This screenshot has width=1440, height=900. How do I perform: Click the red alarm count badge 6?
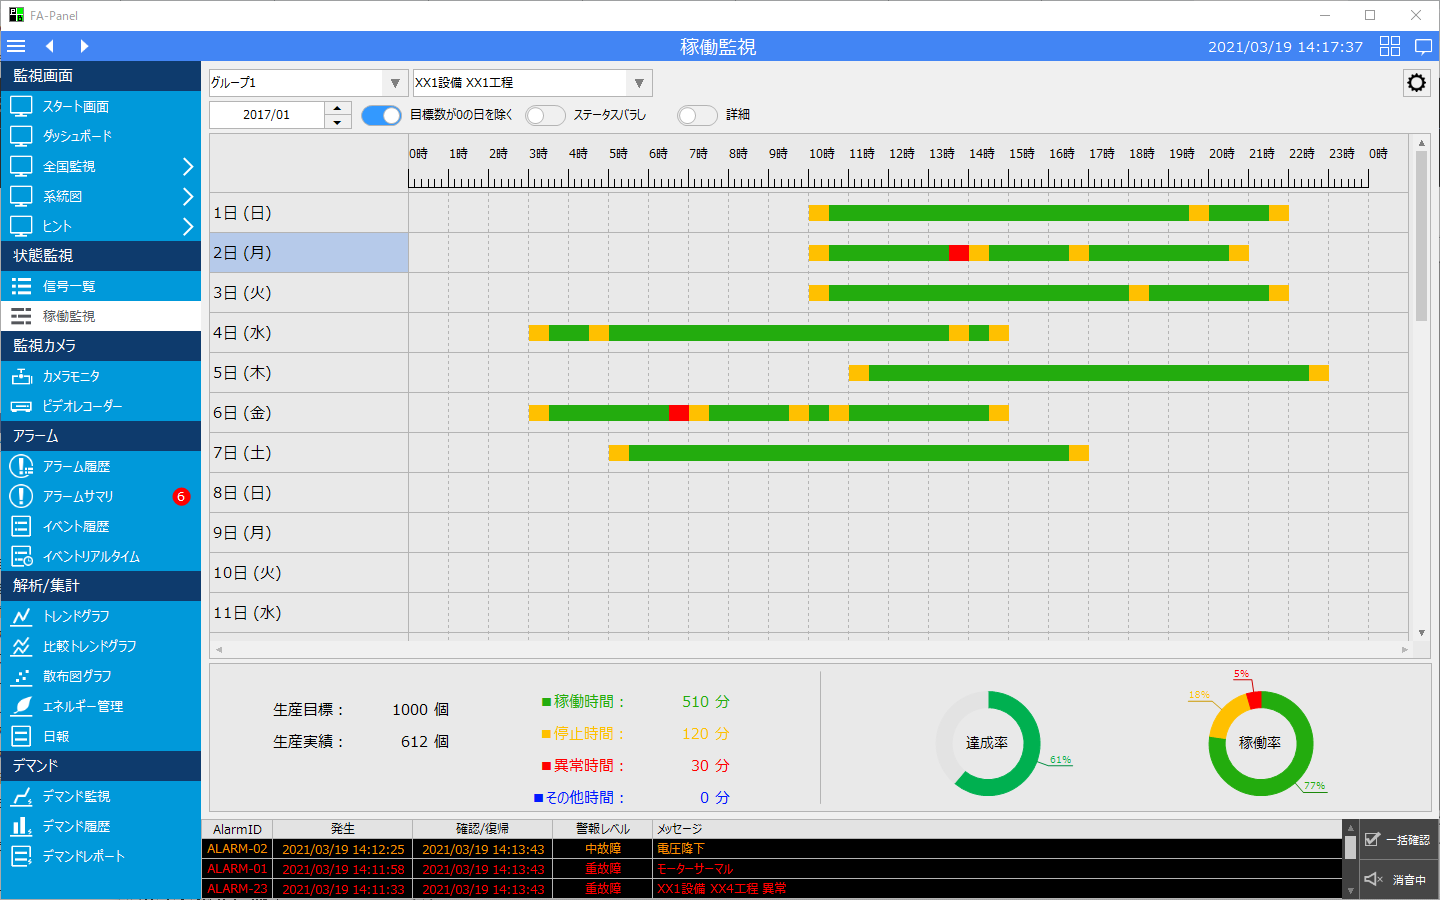pyautogui.click(x=181, y=496)
